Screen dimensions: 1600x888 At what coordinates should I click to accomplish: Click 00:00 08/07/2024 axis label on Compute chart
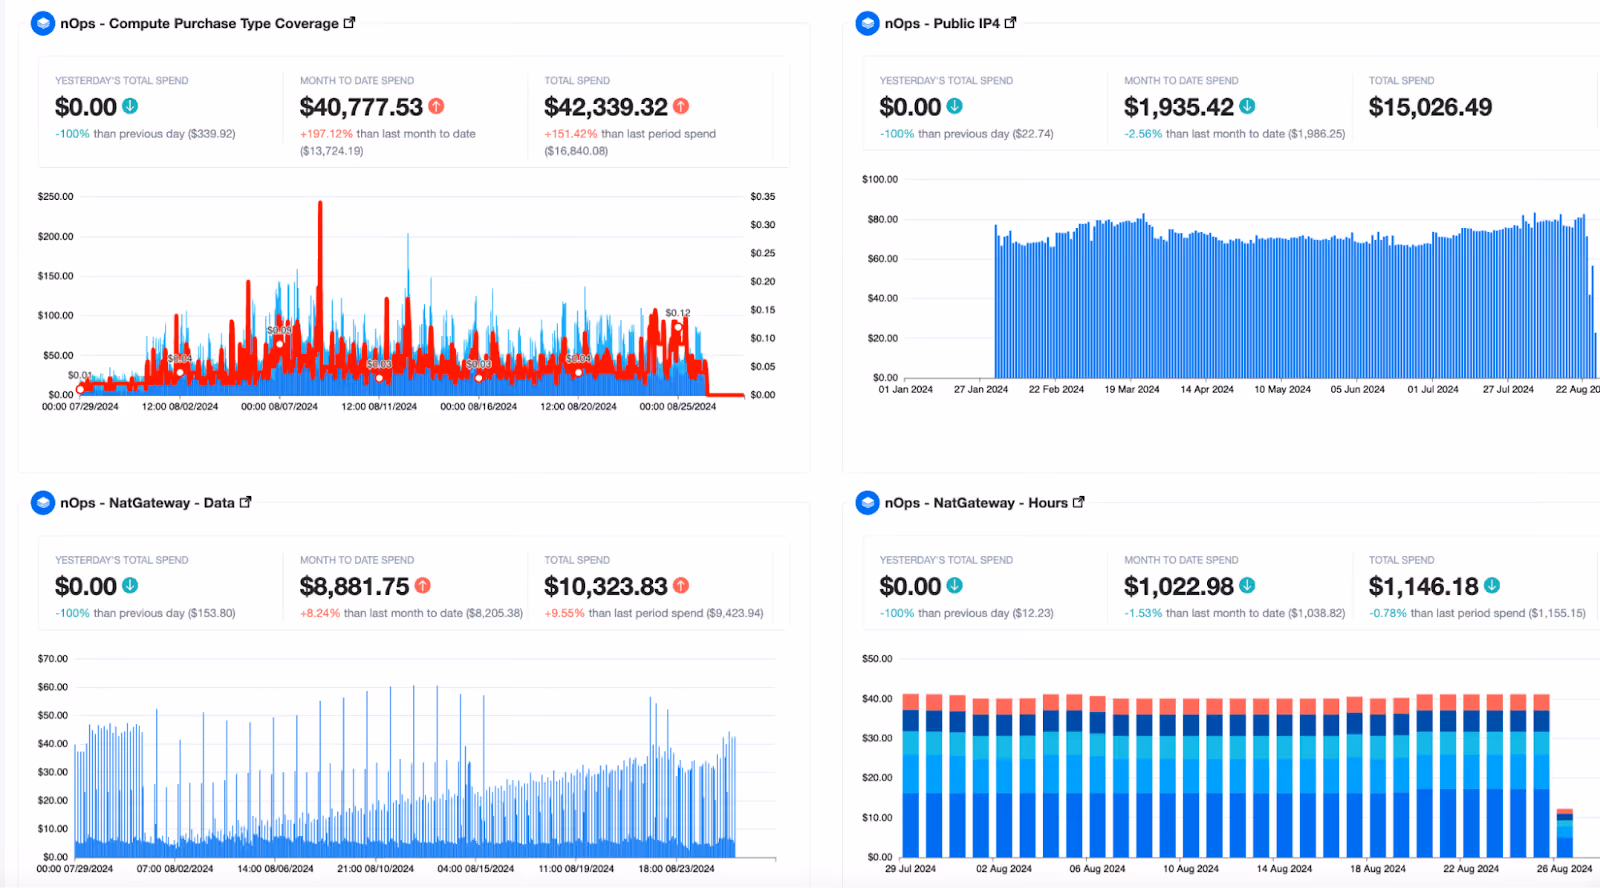coord(279,407)
